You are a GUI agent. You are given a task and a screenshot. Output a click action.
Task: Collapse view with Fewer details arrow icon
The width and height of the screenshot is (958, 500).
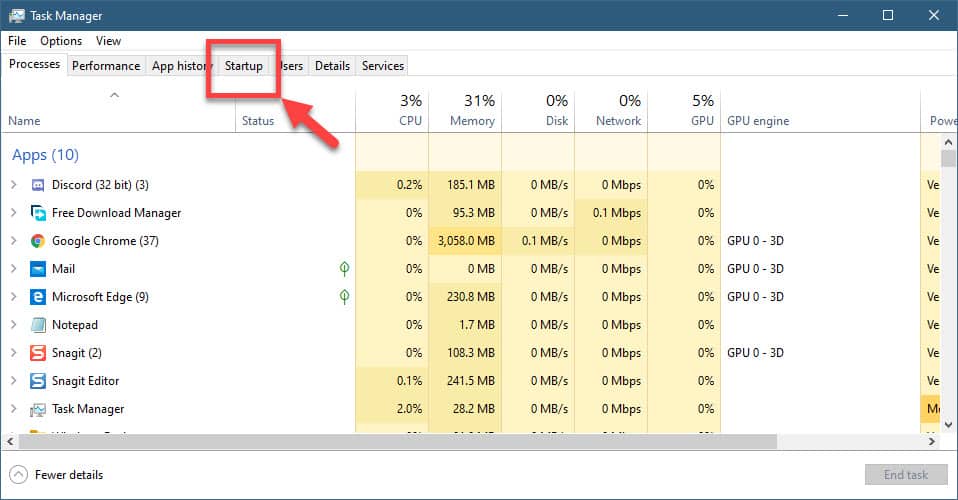(18, 474)
